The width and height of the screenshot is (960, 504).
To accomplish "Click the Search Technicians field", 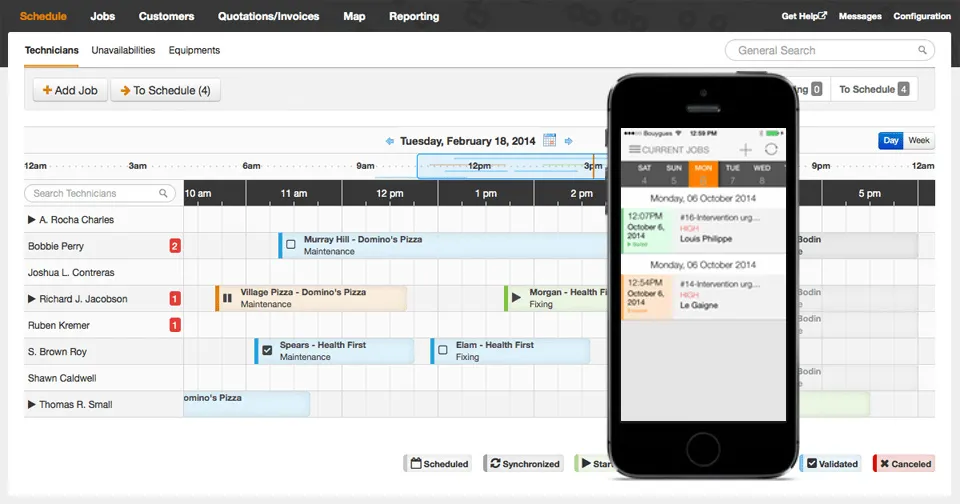I will pyautogui.click(x=100, y=193).
